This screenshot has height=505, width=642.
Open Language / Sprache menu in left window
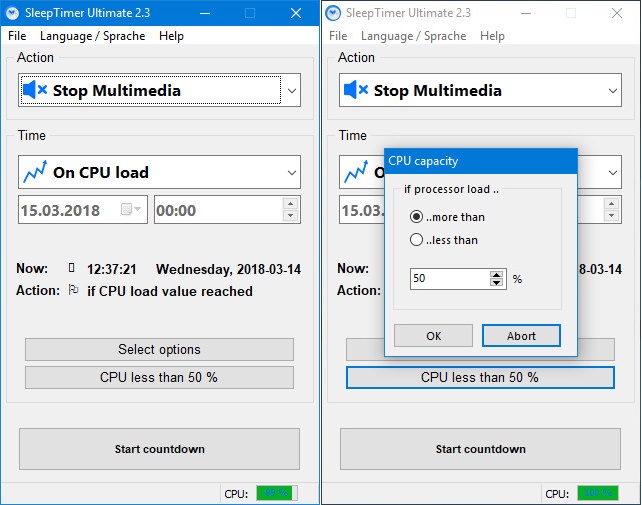pyautogui.click(x=93, y=36)
